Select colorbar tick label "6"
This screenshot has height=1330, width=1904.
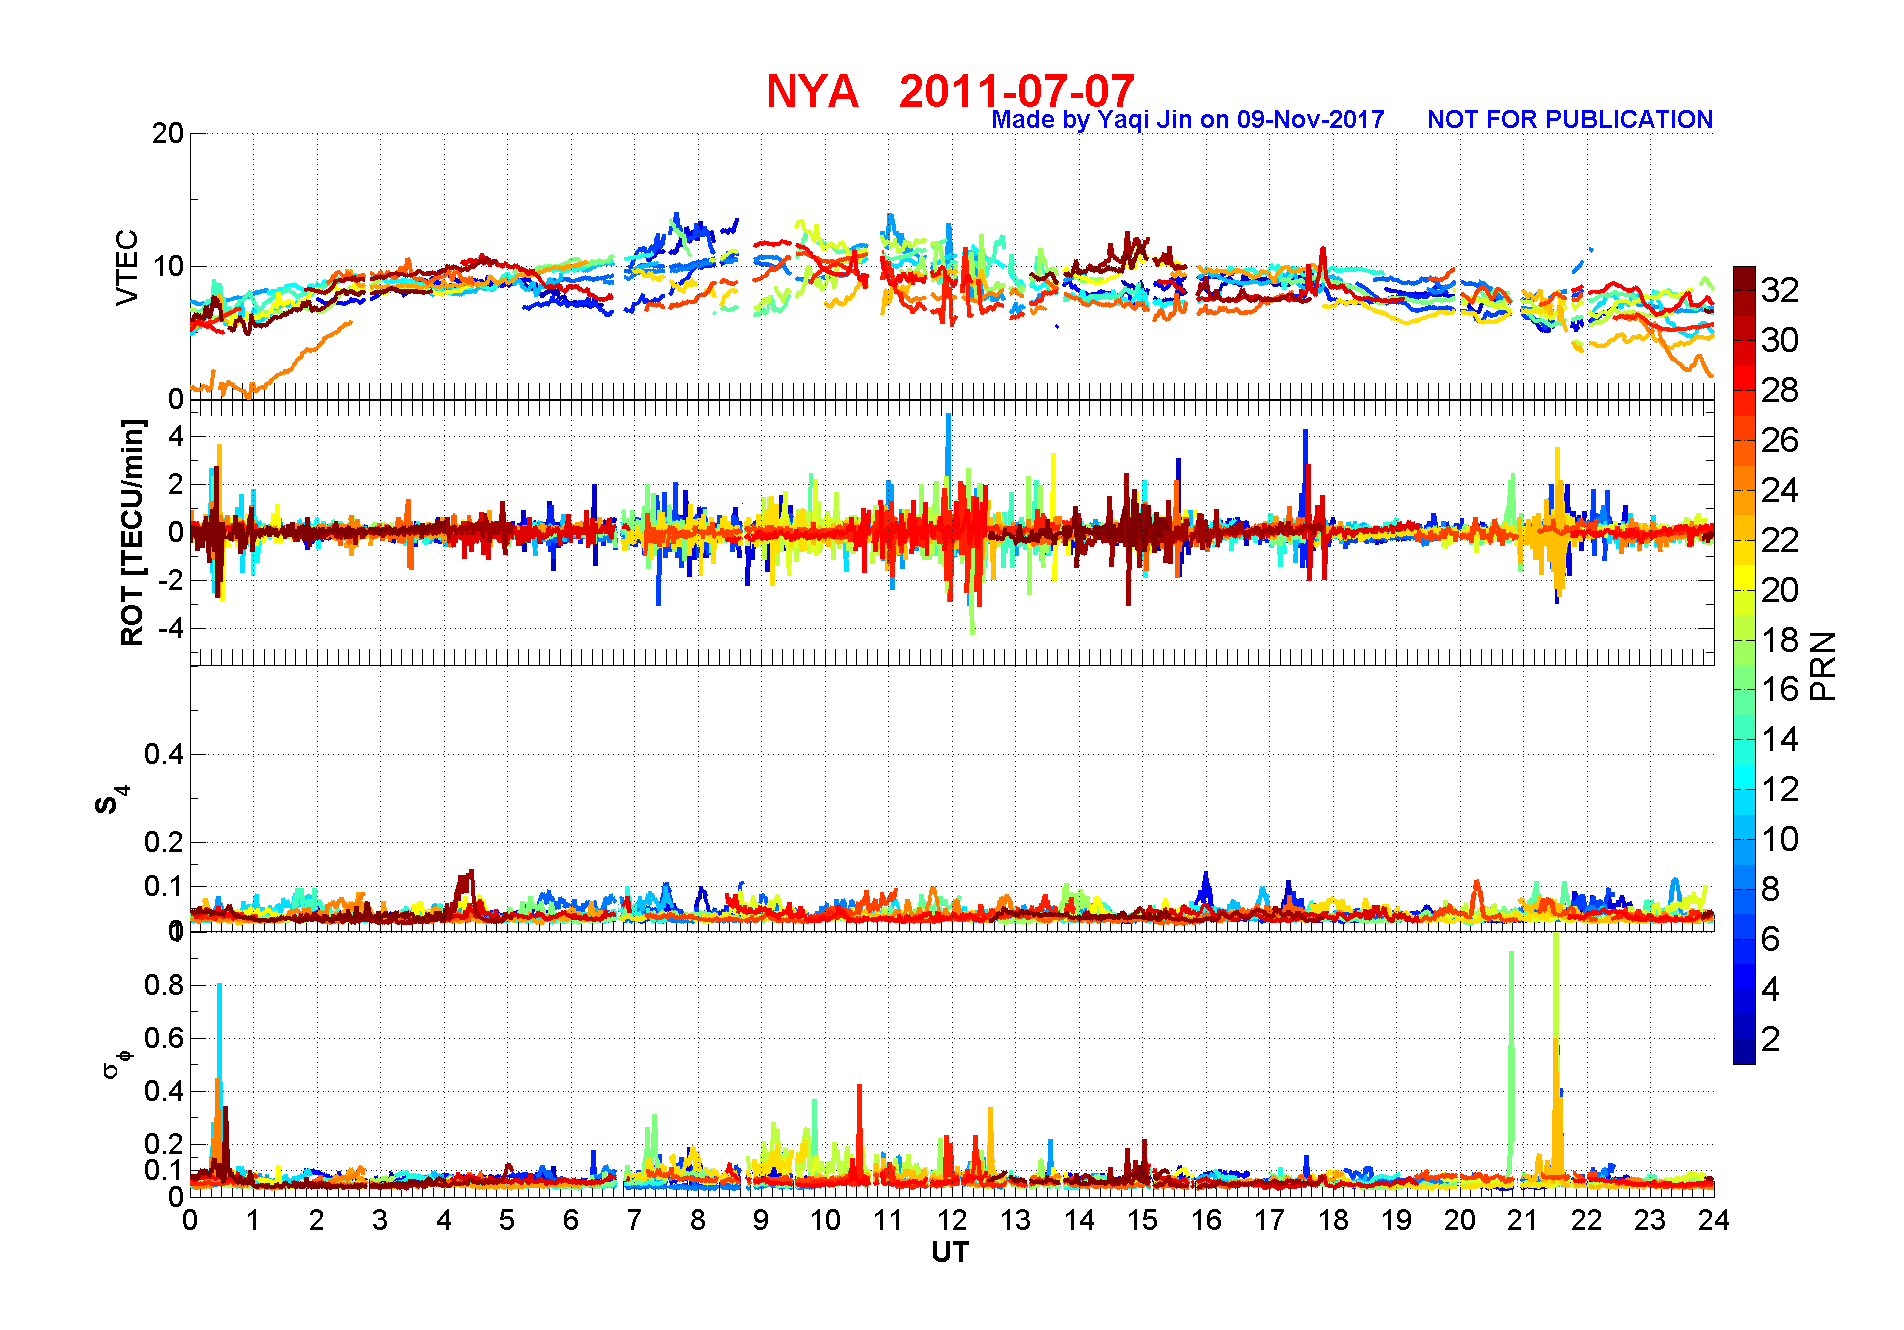pyautogui.click(x=1771, y=939)
